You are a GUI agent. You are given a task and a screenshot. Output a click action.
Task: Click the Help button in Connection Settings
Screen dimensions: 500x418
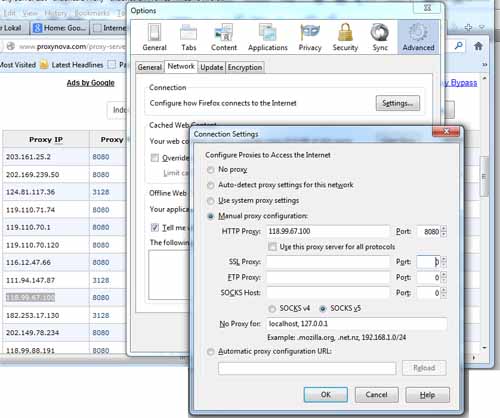coord(427,395)
